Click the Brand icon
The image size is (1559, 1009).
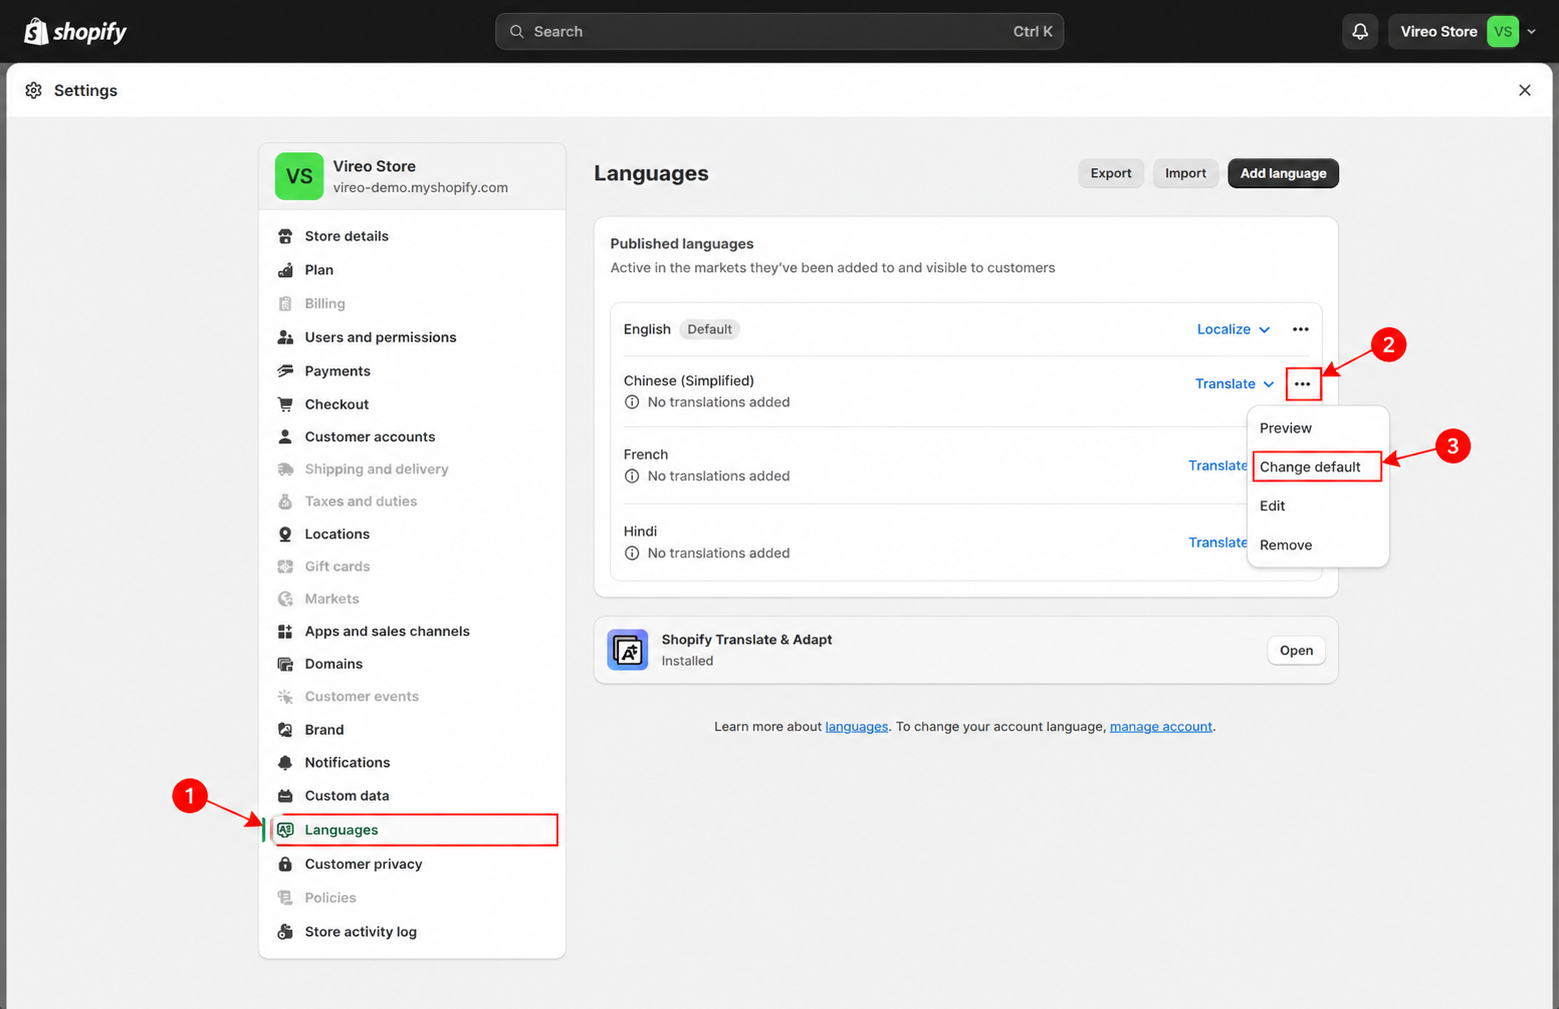285,730
